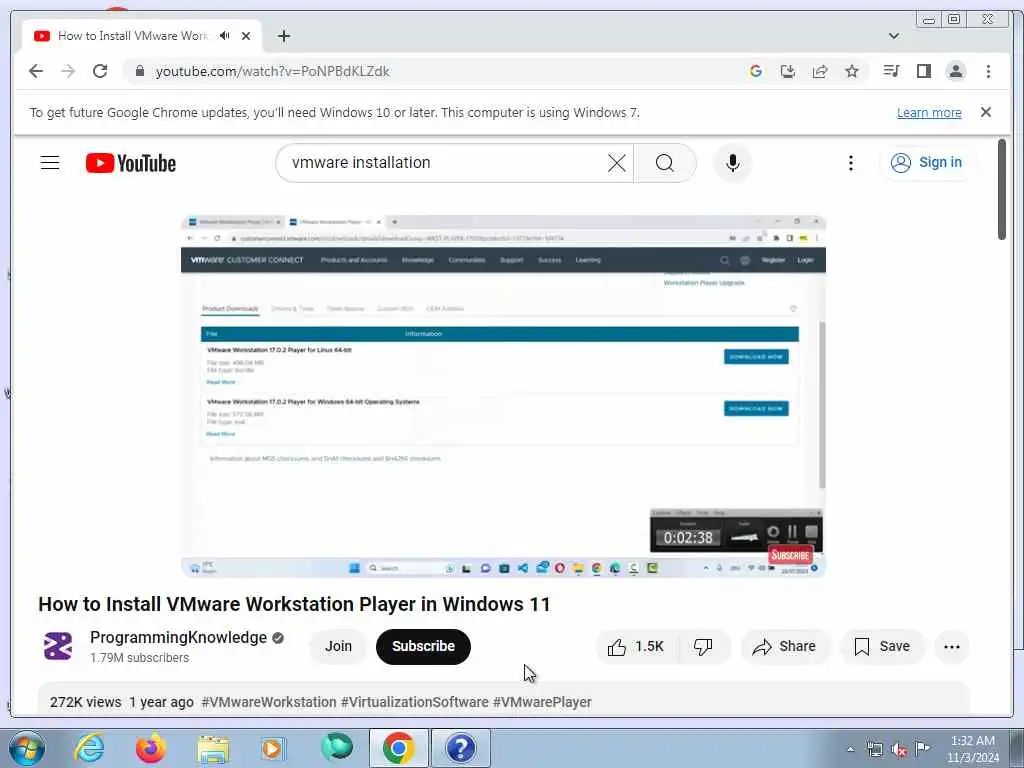
Task: Click the page vertical scrollbar thumb
Action: 1002,189
